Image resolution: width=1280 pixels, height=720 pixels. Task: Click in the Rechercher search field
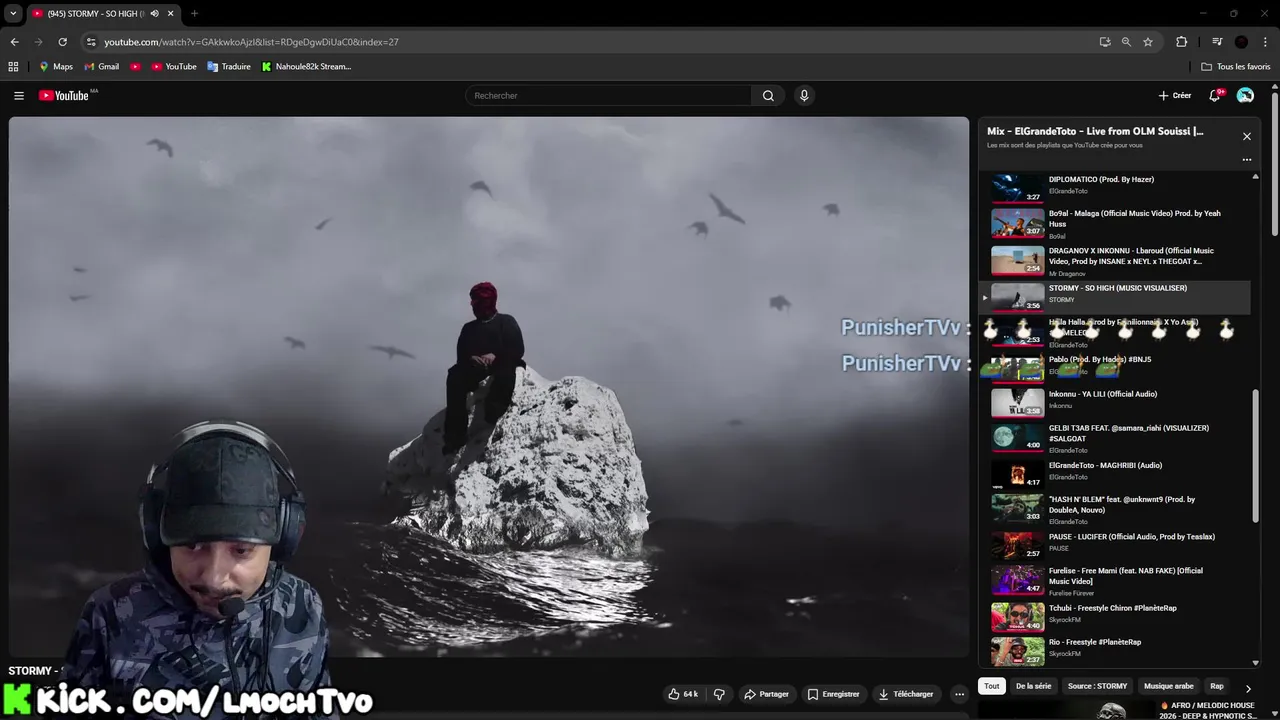(x=608, y=95)
